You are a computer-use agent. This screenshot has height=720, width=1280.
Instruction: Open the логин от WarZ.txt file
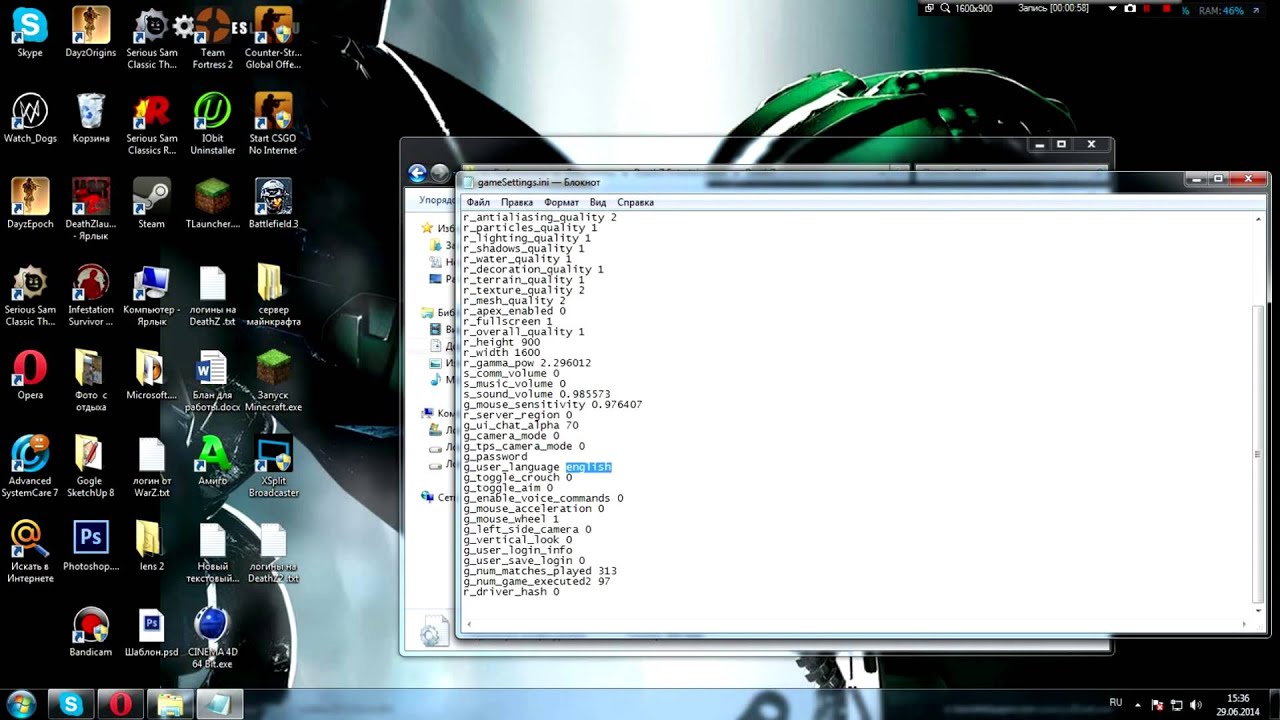152,467
